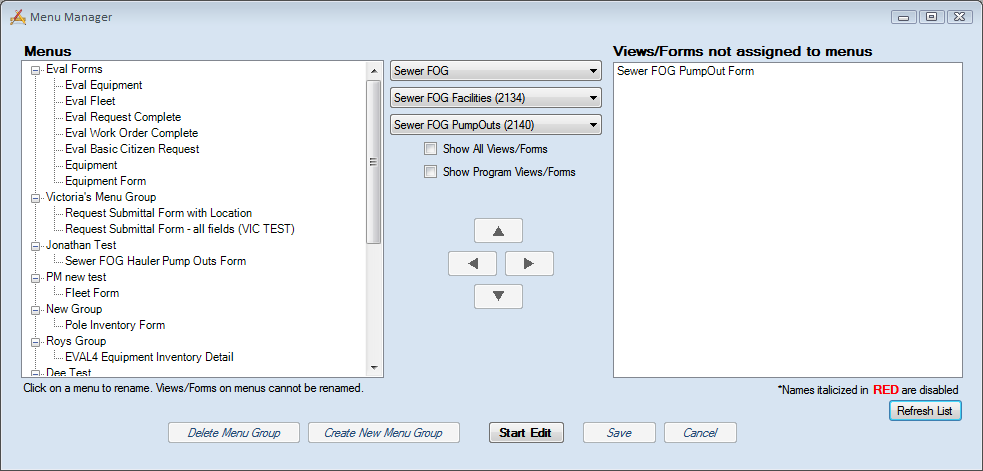Viewport: 983px width, 471px height.
Task: Click the move left arrow button
Action: coord(474,264)
